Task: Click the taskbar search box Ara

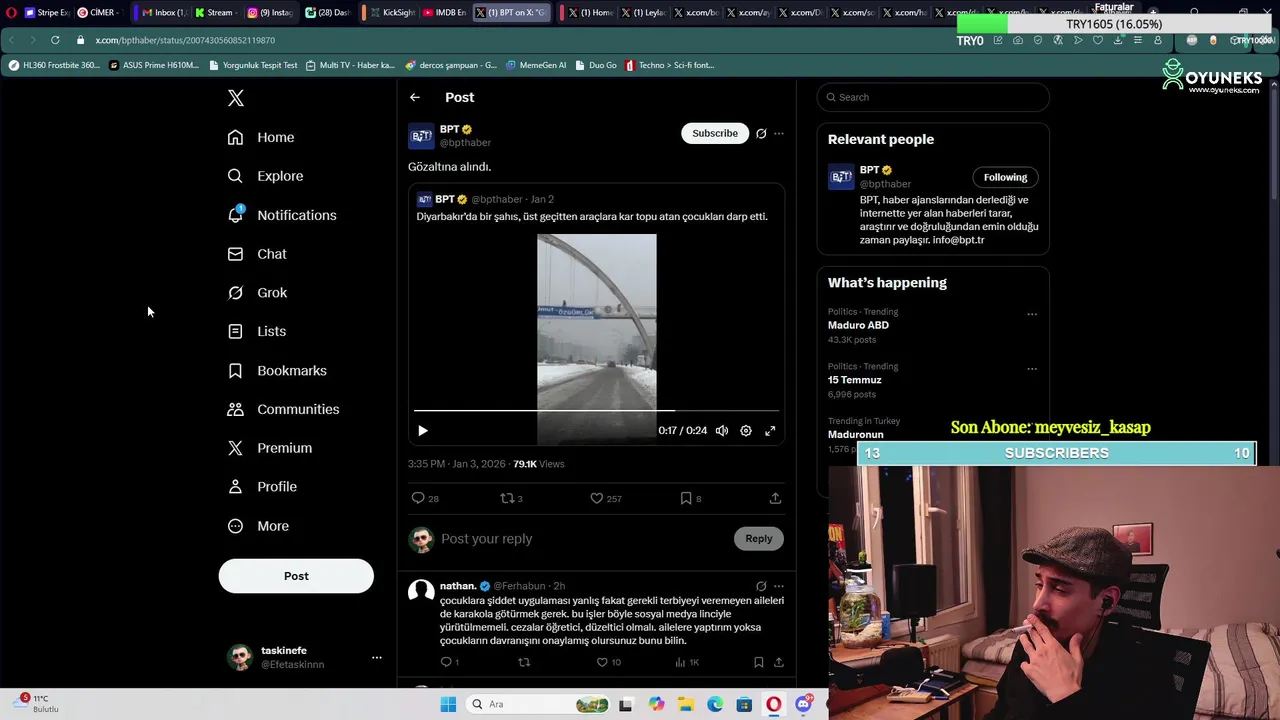Action: click(539, 704)
